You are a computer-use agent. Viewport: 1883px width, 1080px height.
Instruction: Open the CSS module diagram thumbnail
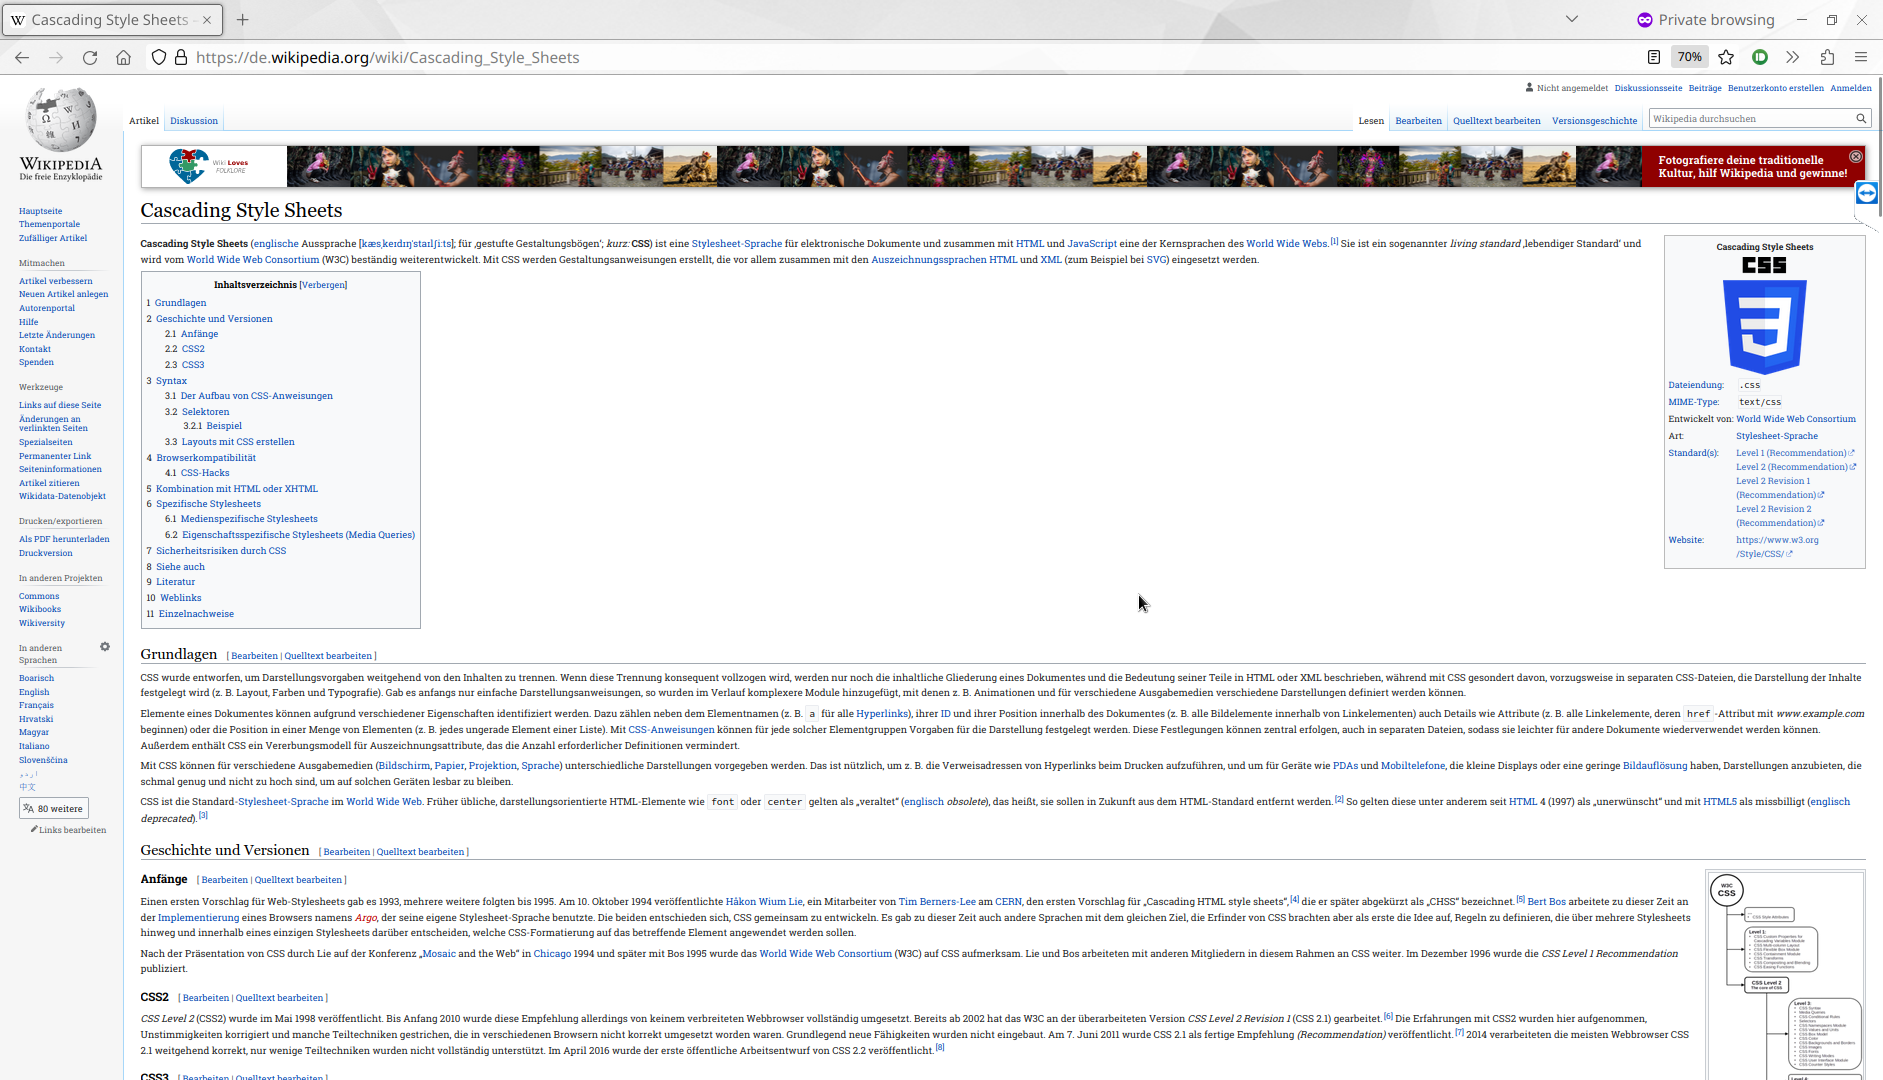click(x=1785, y=976)
